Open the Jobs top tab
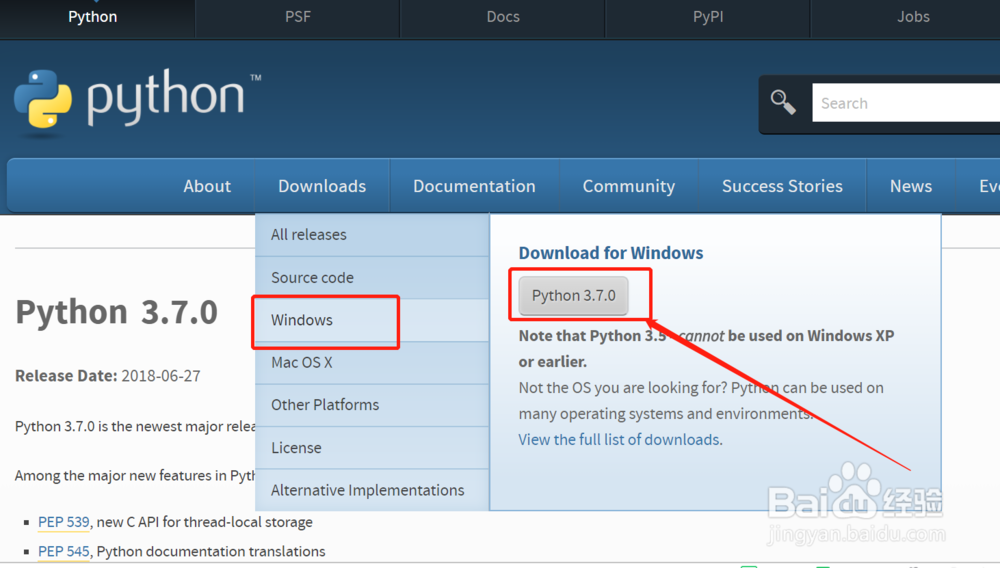The height and width of the screenshot is (568, 1000). pyautogui.click(x=913, y=17)
